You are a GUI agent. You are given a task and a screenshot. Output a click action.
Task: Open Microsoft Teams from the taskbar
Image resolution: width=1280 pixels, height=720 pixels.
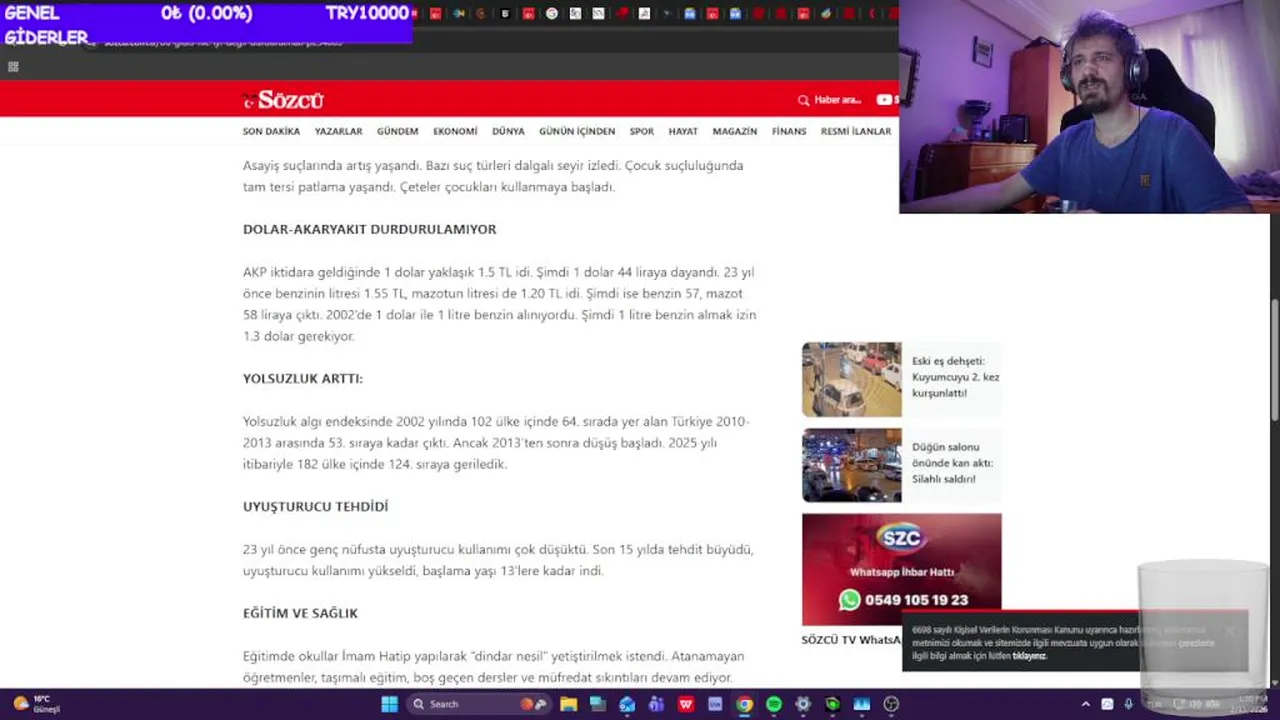point(656,704)
